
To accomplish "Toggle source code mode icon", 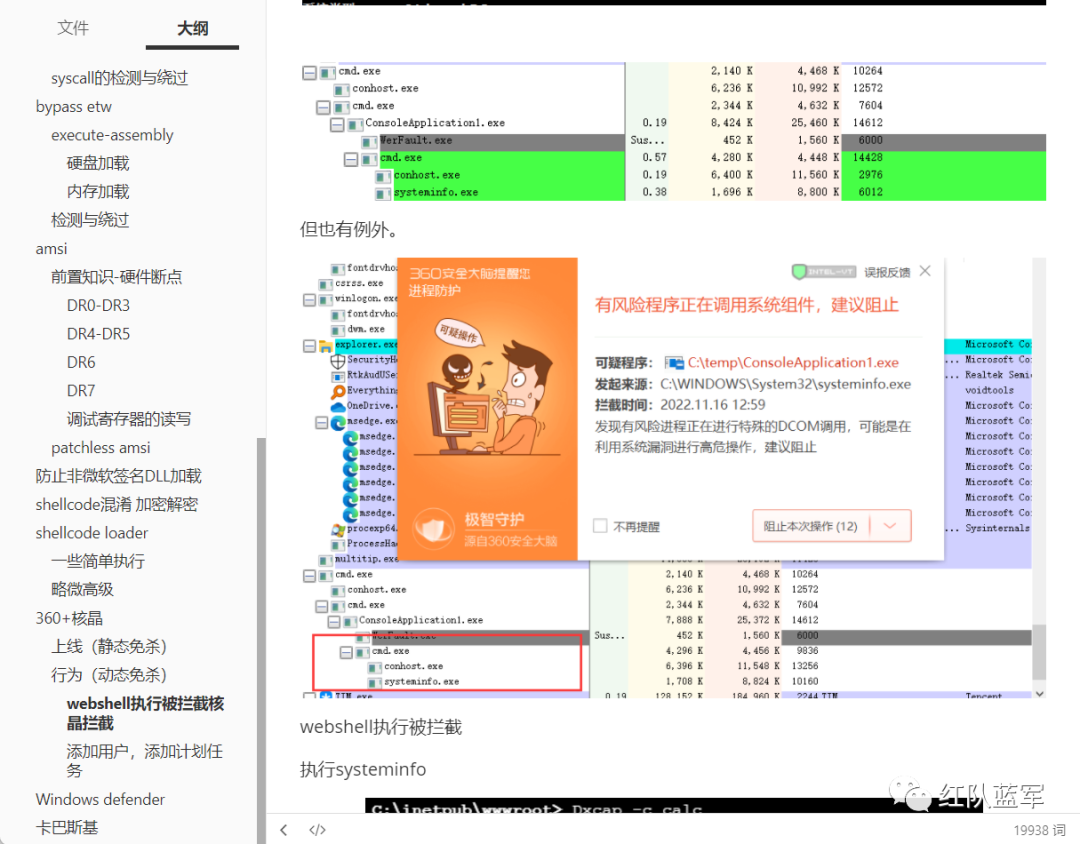I will 317,830.
